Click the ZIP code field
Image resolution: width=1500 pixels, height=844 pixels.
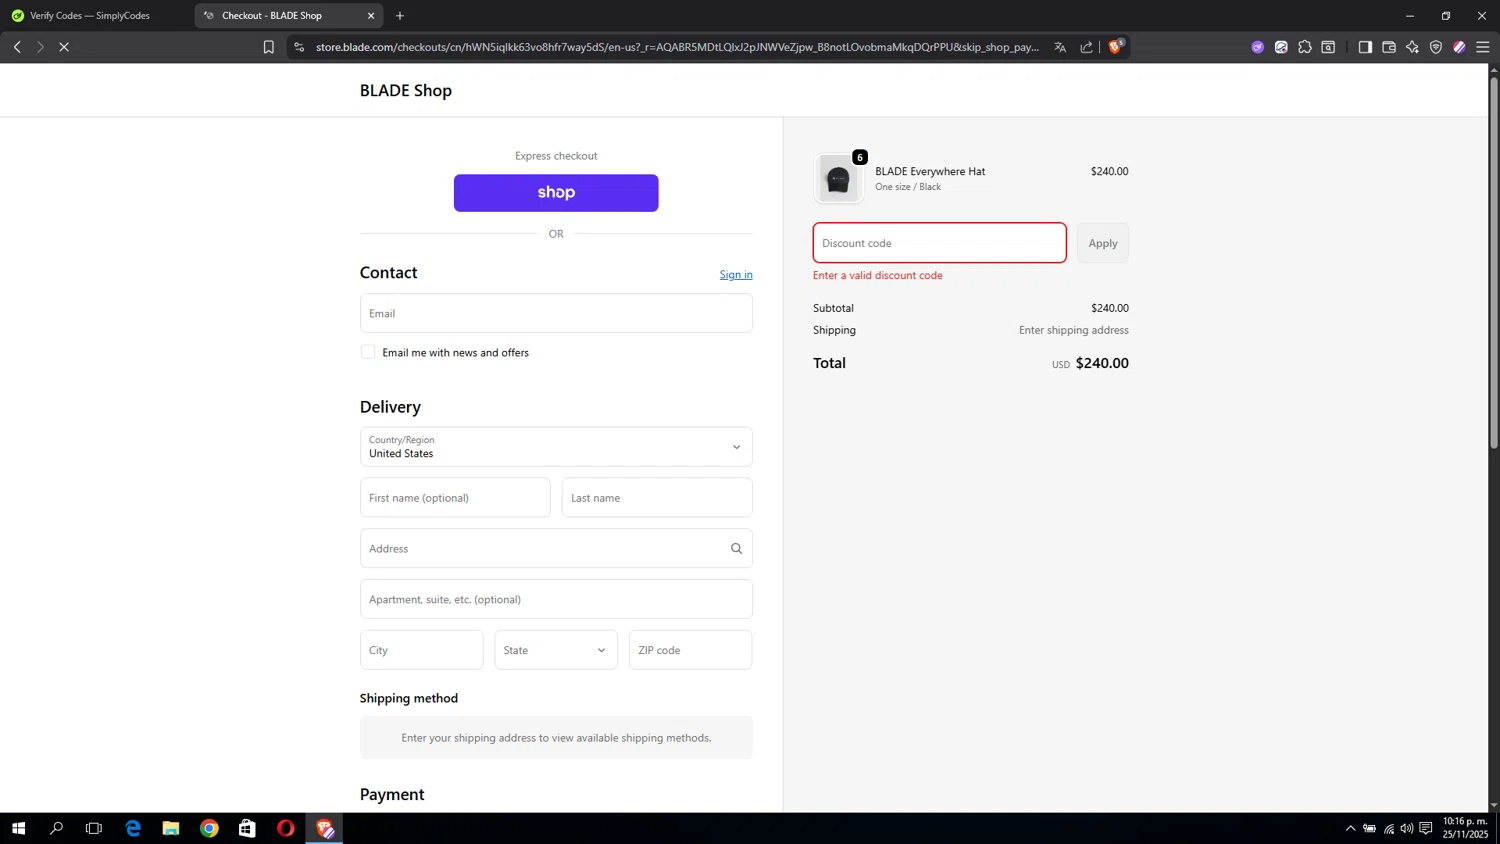point(691,650)
